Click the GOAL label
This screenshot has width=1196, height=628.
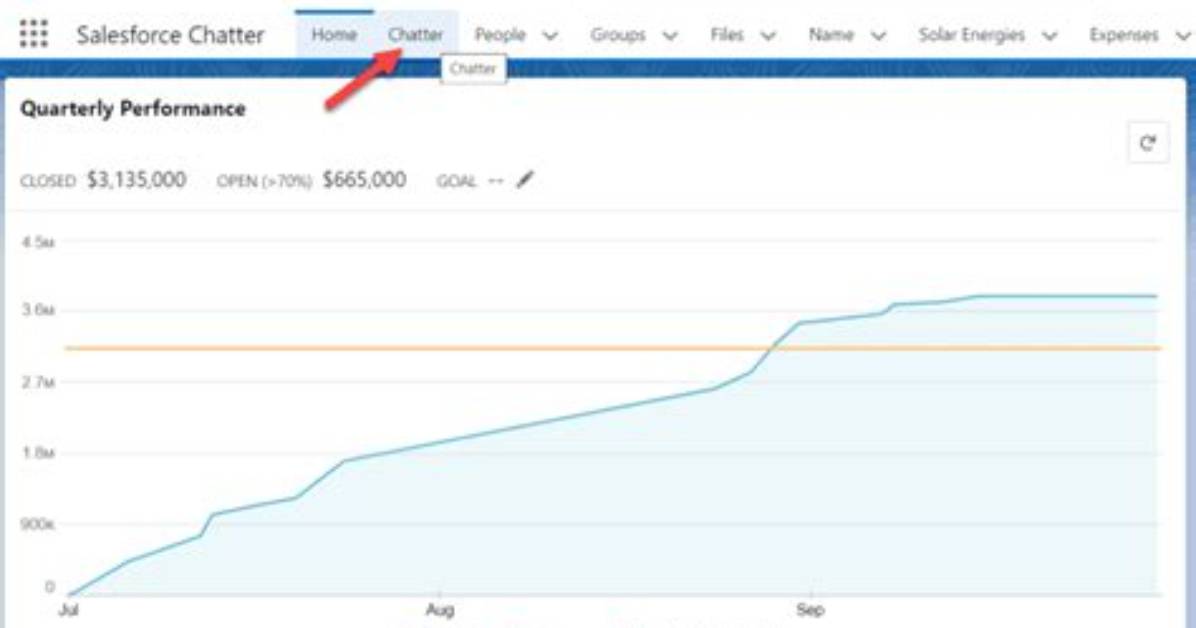tap(456, 182)
